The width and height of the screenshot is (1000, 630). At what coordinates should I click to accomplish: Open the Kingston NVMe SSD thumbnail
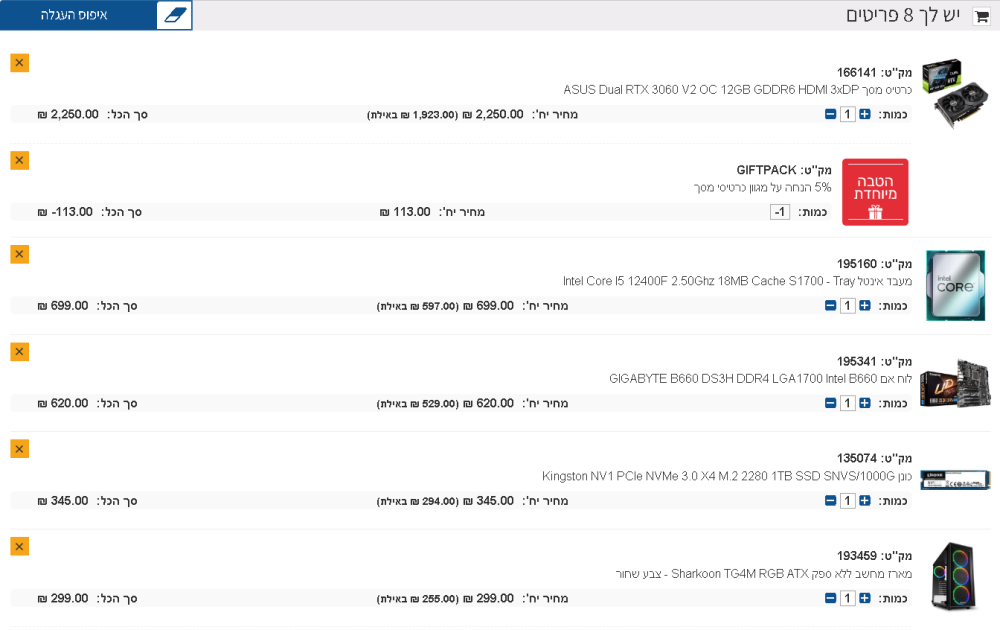coord(955,480)
